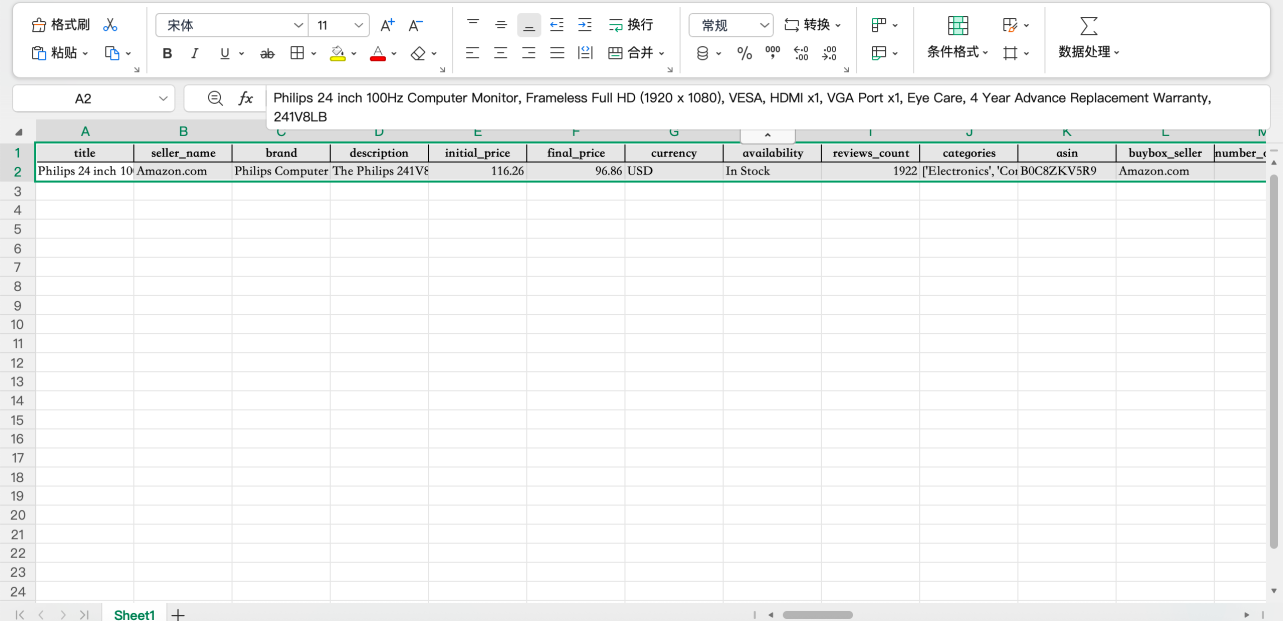Click the cell styles icon

[1011, 25]
